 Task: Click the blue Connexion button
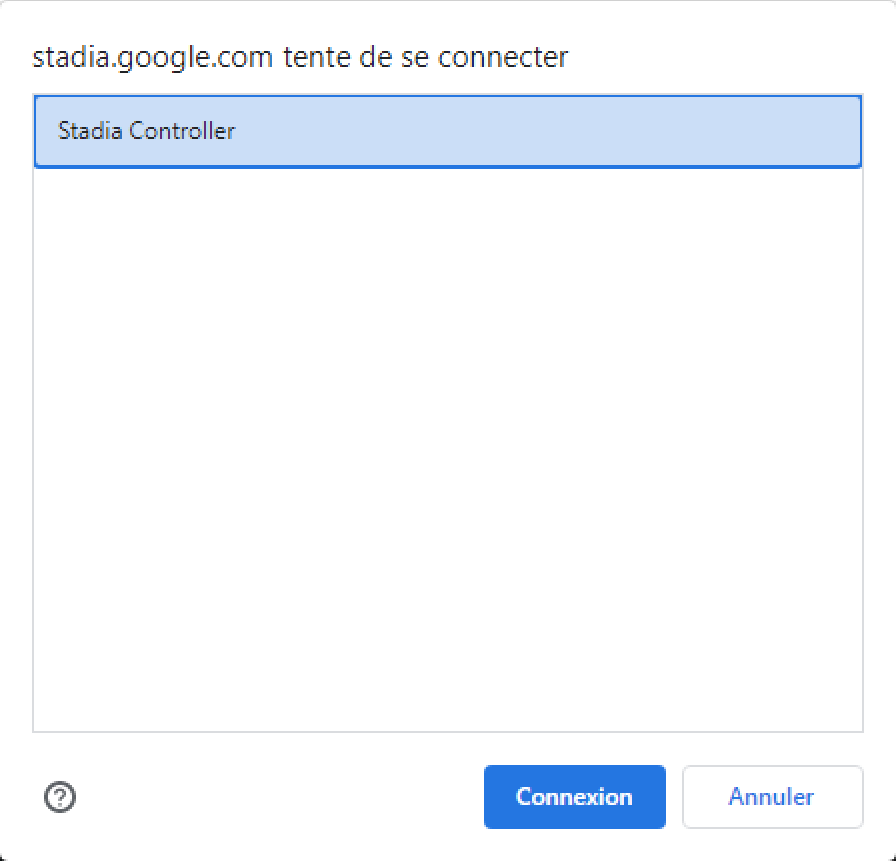574,796
